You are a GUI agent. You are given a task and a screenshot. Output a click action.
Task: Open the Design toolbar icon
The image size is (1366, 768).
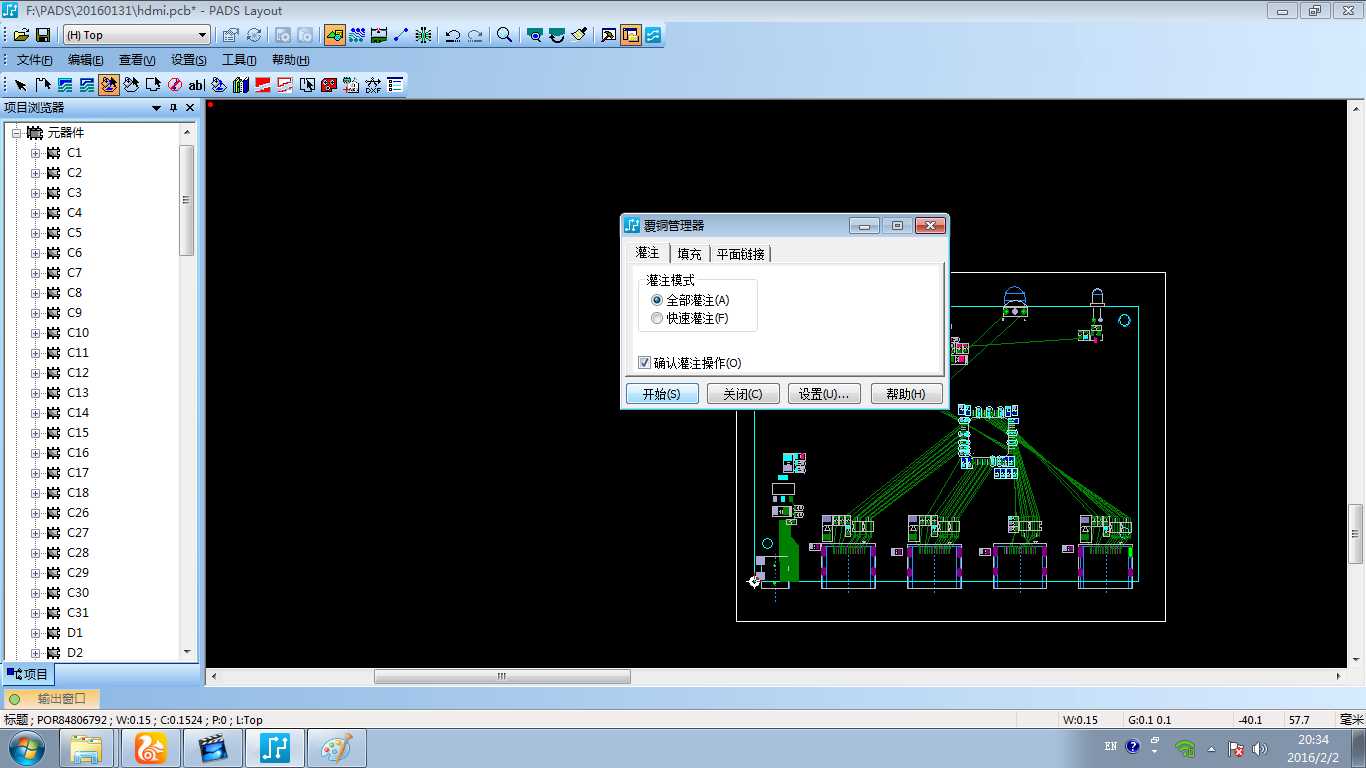[357, 35]
